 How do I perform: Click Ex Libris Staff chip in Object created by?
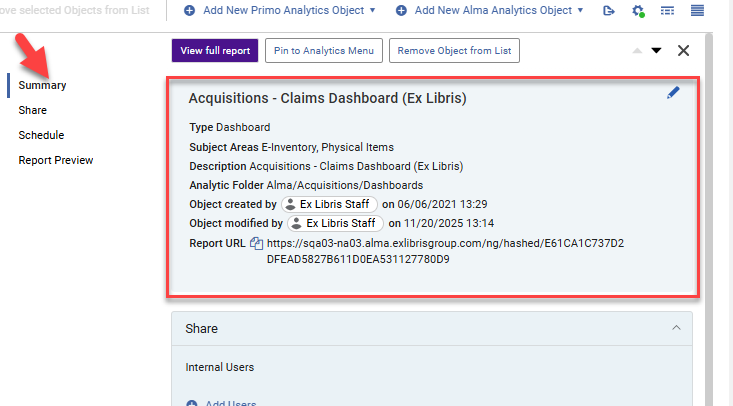coord(329,204)
